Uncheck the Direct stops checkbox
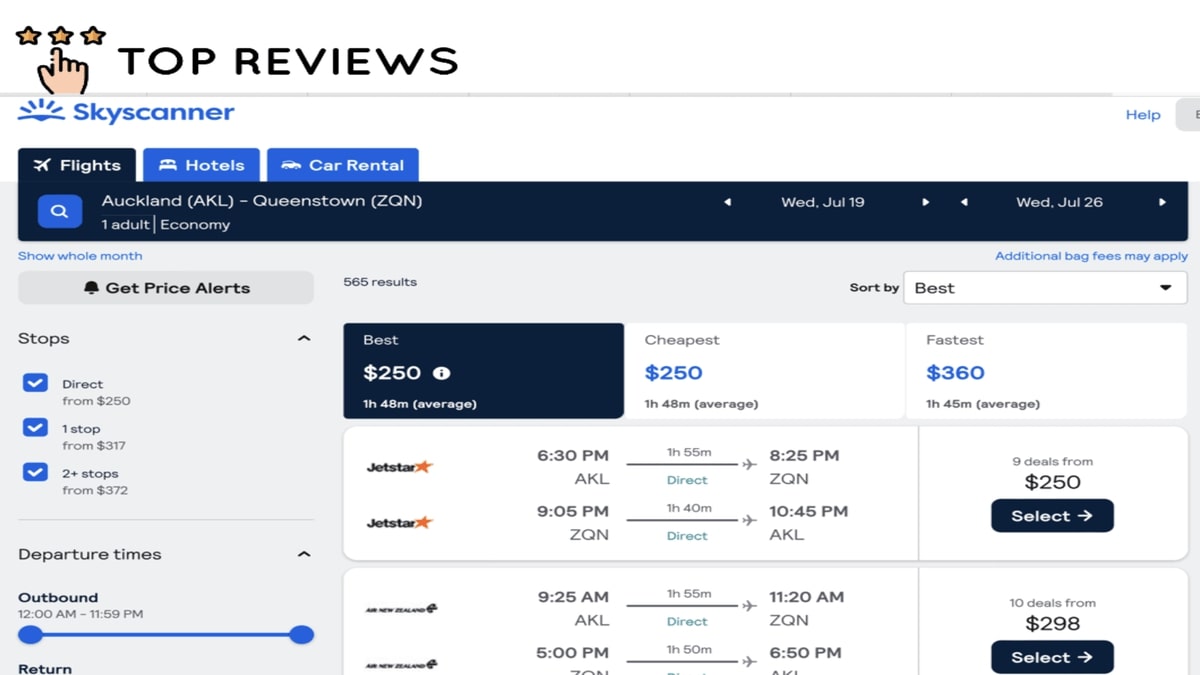 [35, 383]
